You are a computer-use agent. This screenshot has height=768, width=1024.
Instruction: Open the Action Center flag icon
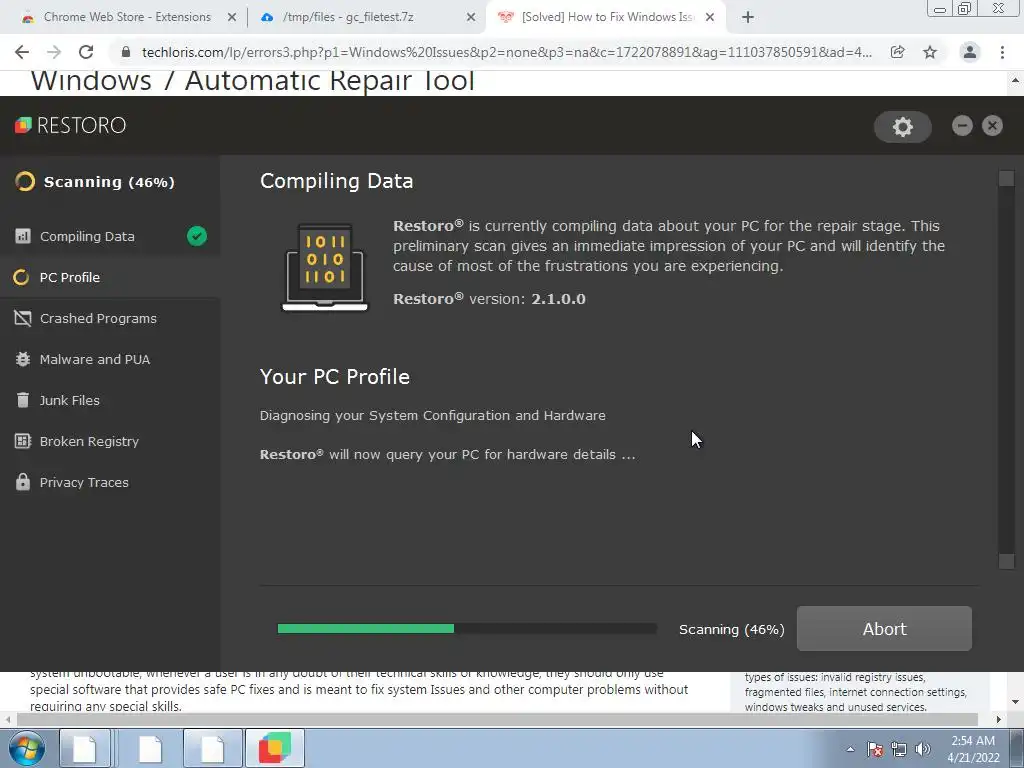[x=875, y=749]
